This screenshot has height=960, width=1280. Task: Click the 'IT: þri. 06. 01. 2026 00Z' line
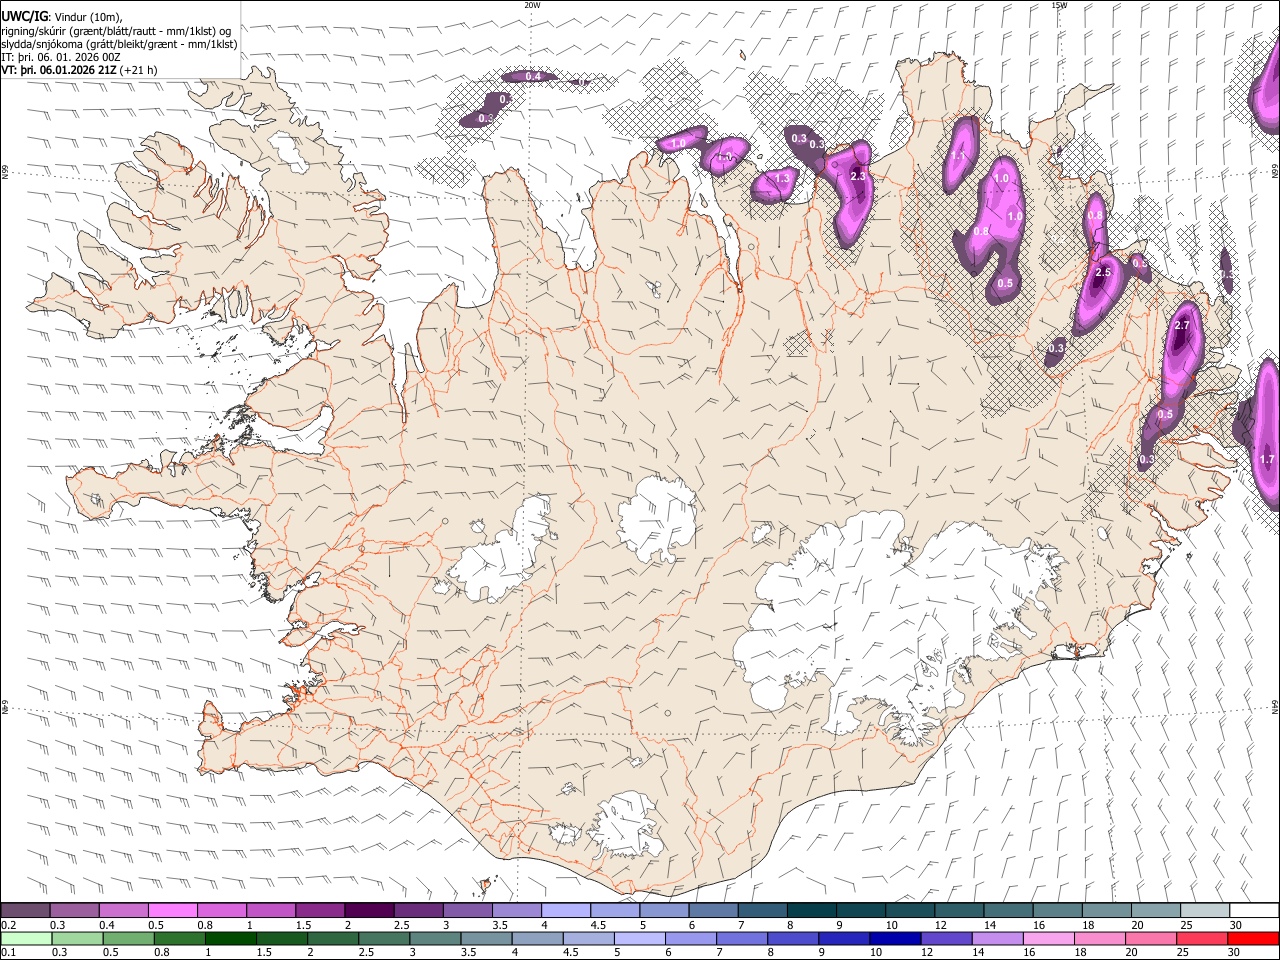coord(61,57)
